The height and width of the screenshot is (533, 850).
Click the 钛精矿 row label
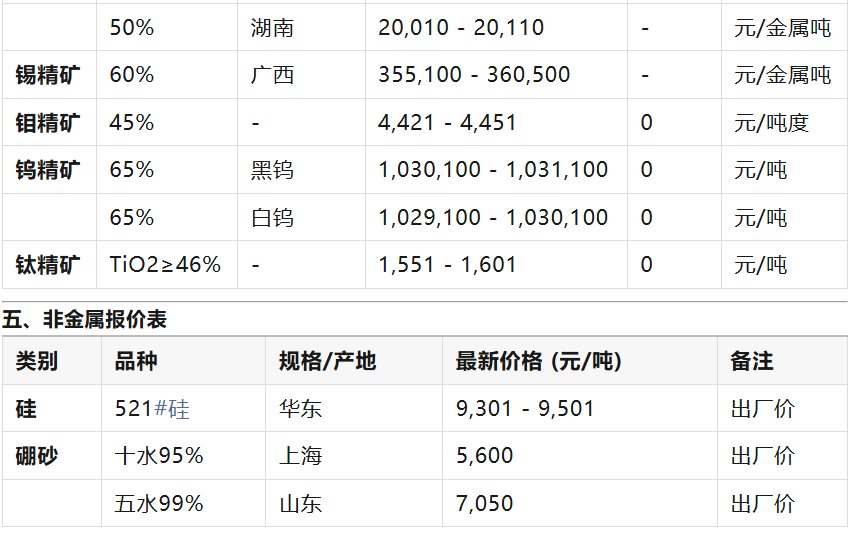coord(48,265)
